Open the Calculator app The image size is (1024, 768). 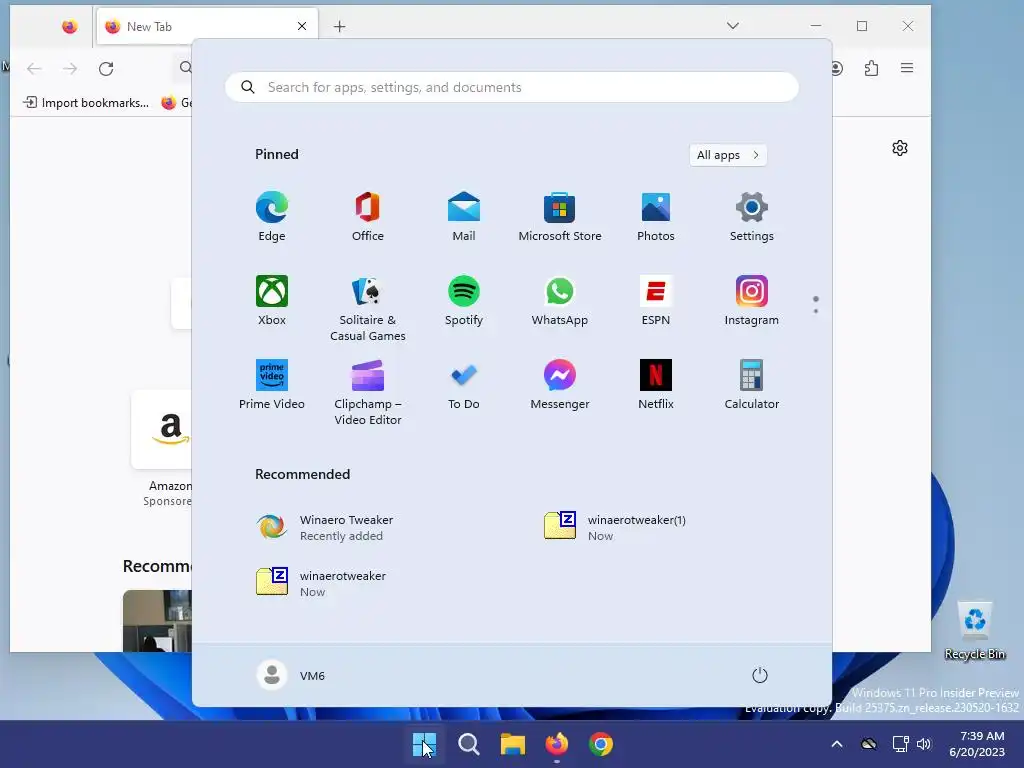click(752, 385)
